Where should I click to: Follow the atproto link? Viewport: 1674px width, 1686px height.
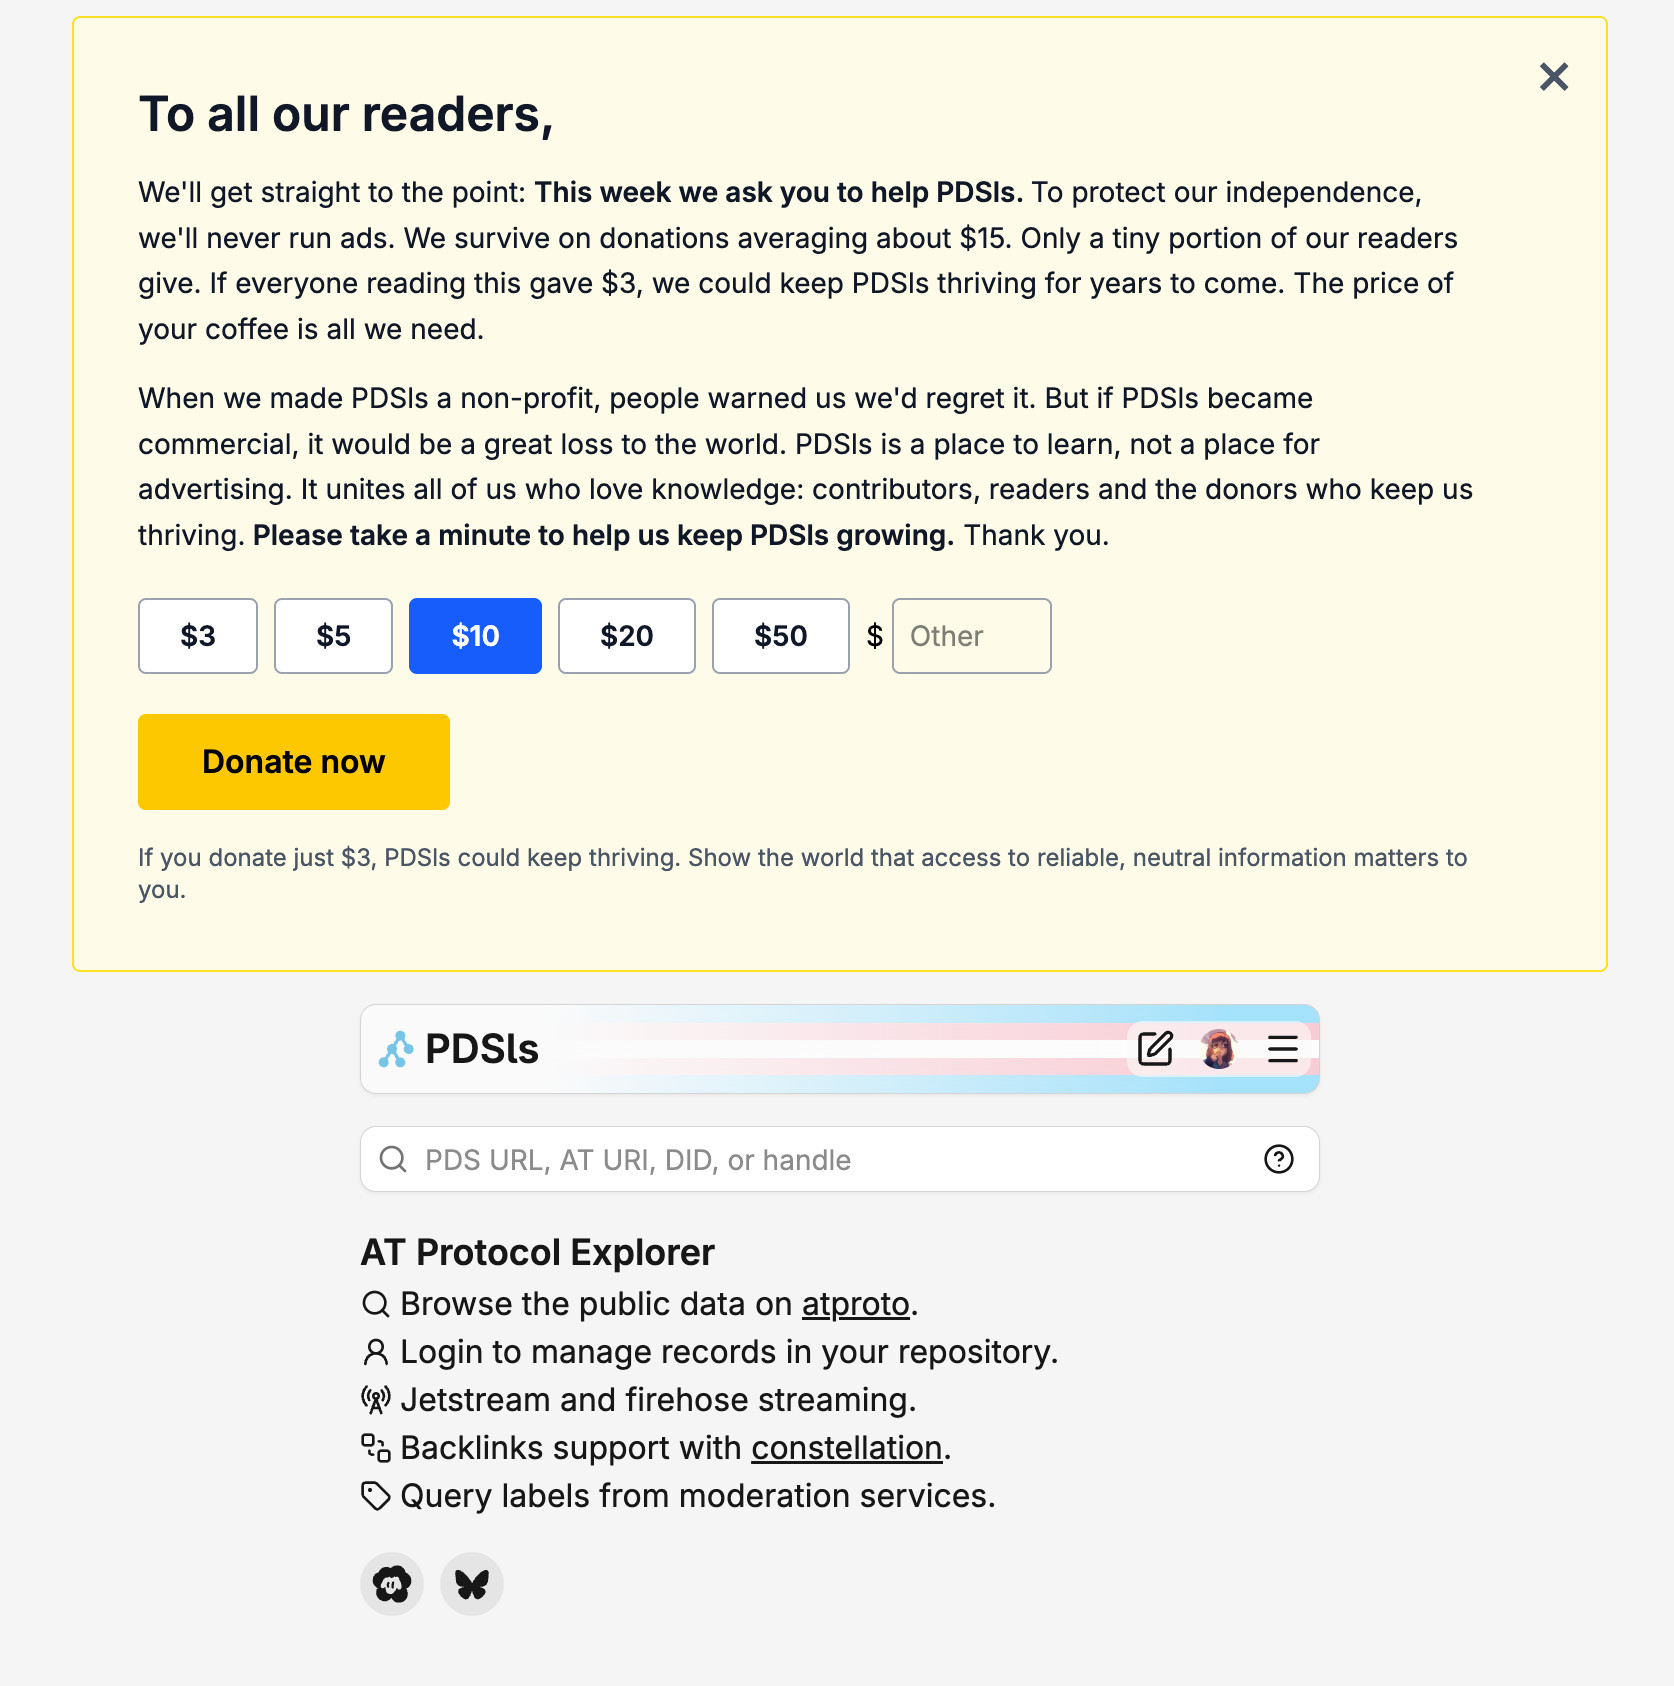click(856, 1304)
